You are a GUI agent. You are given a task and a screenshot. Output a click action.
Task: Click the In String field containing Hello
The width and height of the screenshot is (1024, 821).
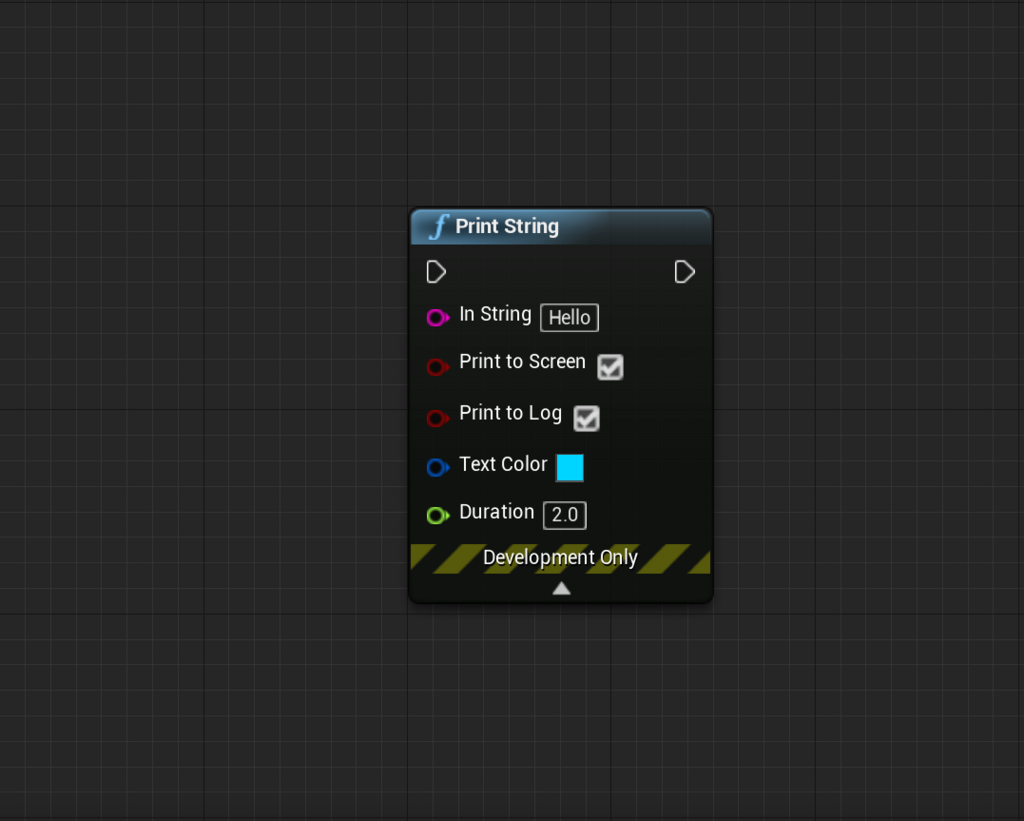[x=569, y=317]
